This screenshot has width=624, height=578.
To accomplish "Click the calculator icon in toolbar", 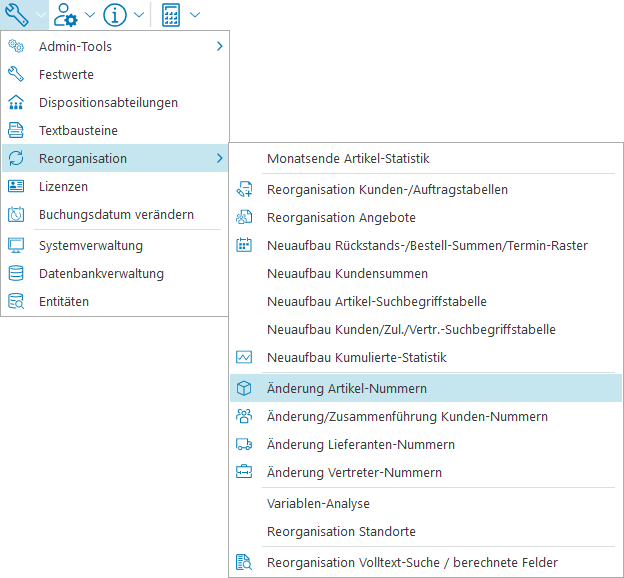I will coord(171,14).
